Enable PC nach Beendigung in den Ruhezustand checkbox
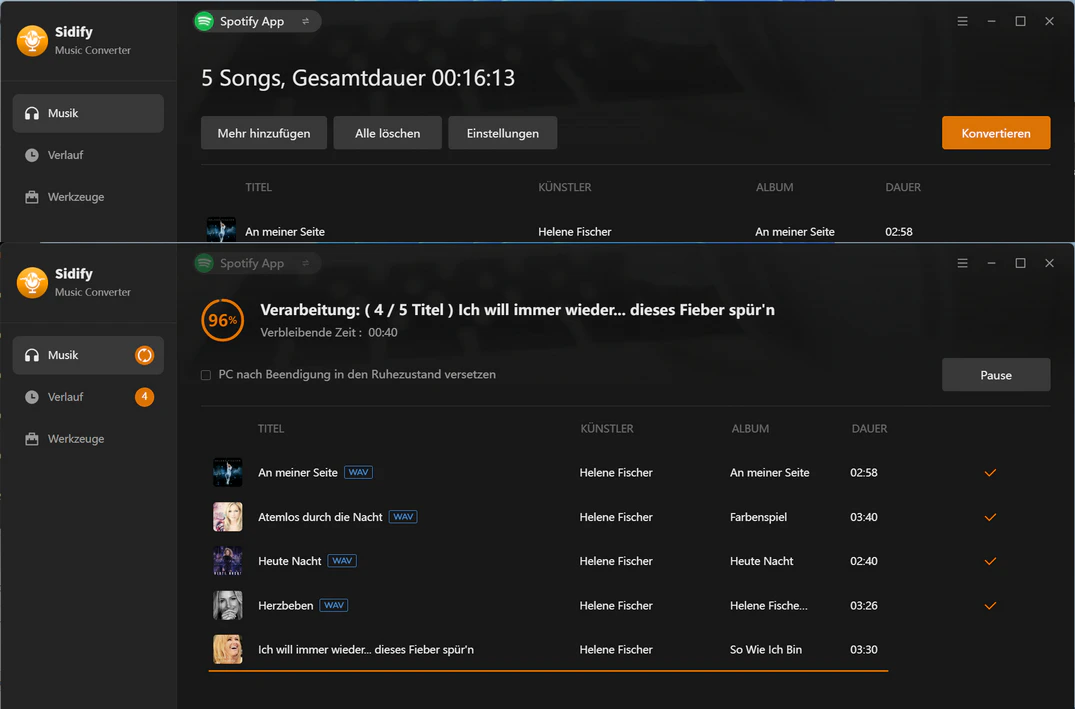Screen dimensions: 1075x709 click(206, 375)
